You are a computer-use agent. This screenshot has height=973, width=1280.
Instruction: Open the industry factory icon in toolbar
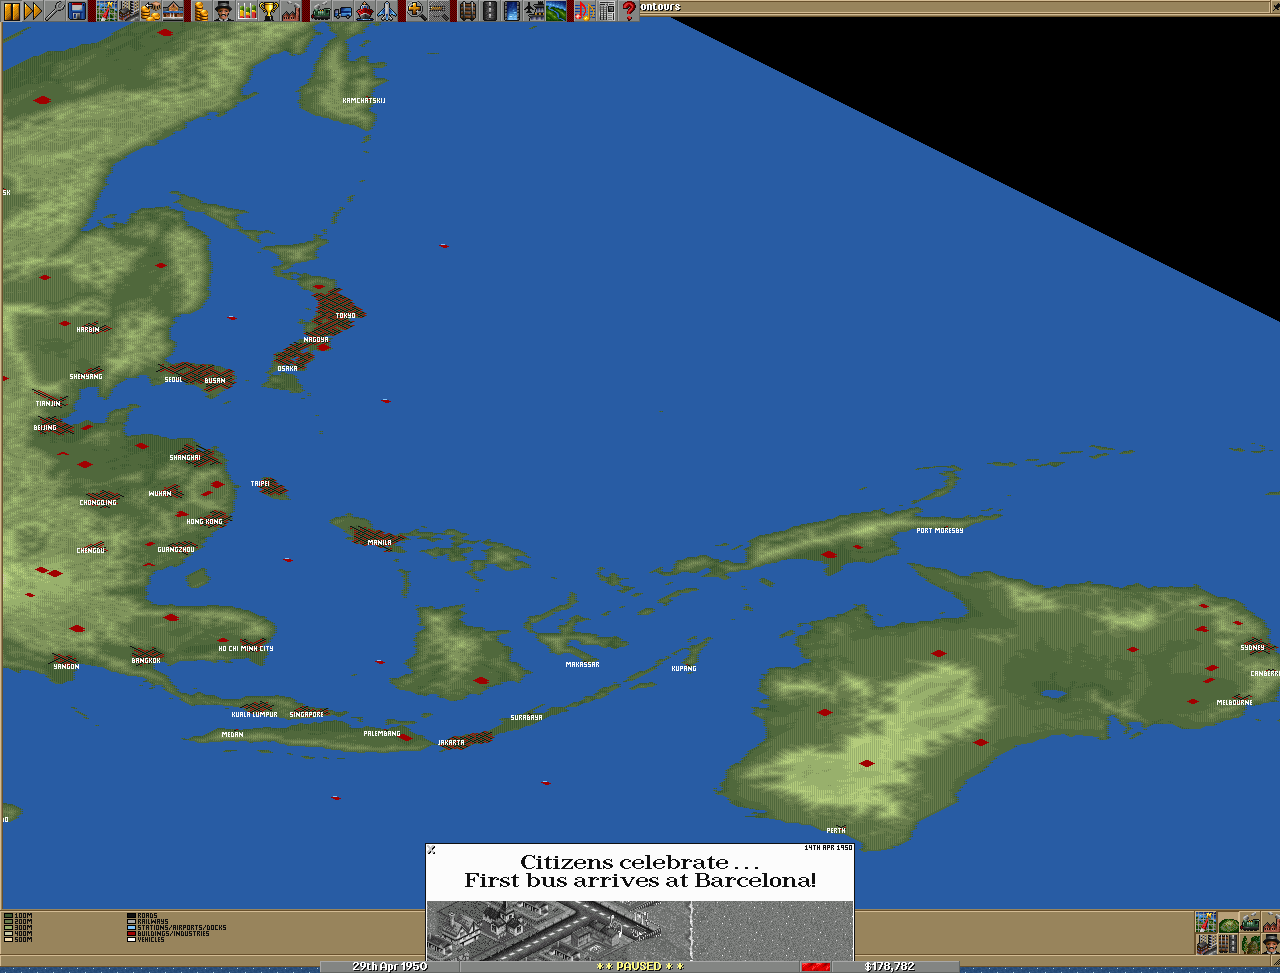coord(290,11)
